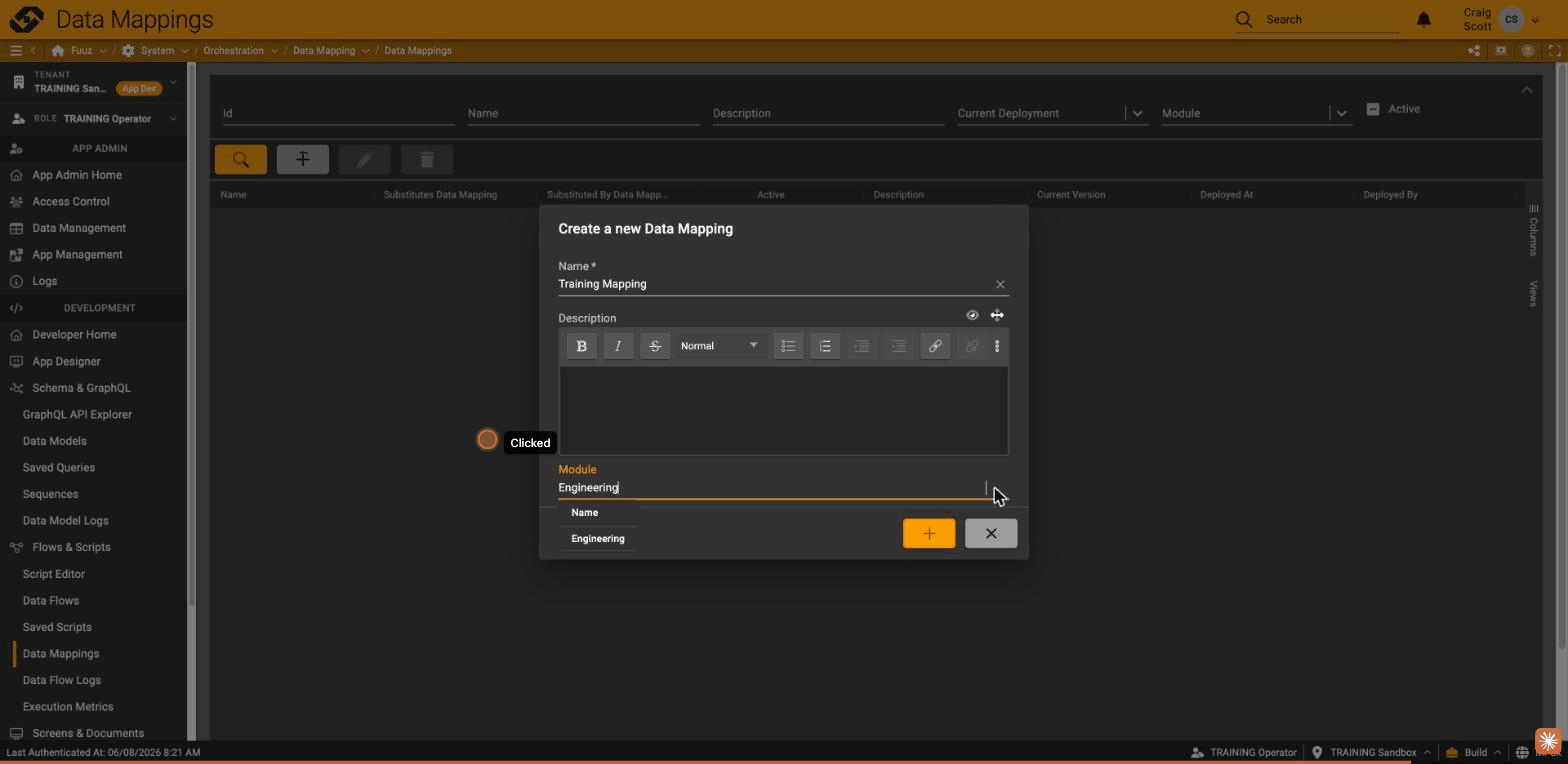1568x764 pixels.
Task: Click the orange plus create button
Action: click(929, 533)
